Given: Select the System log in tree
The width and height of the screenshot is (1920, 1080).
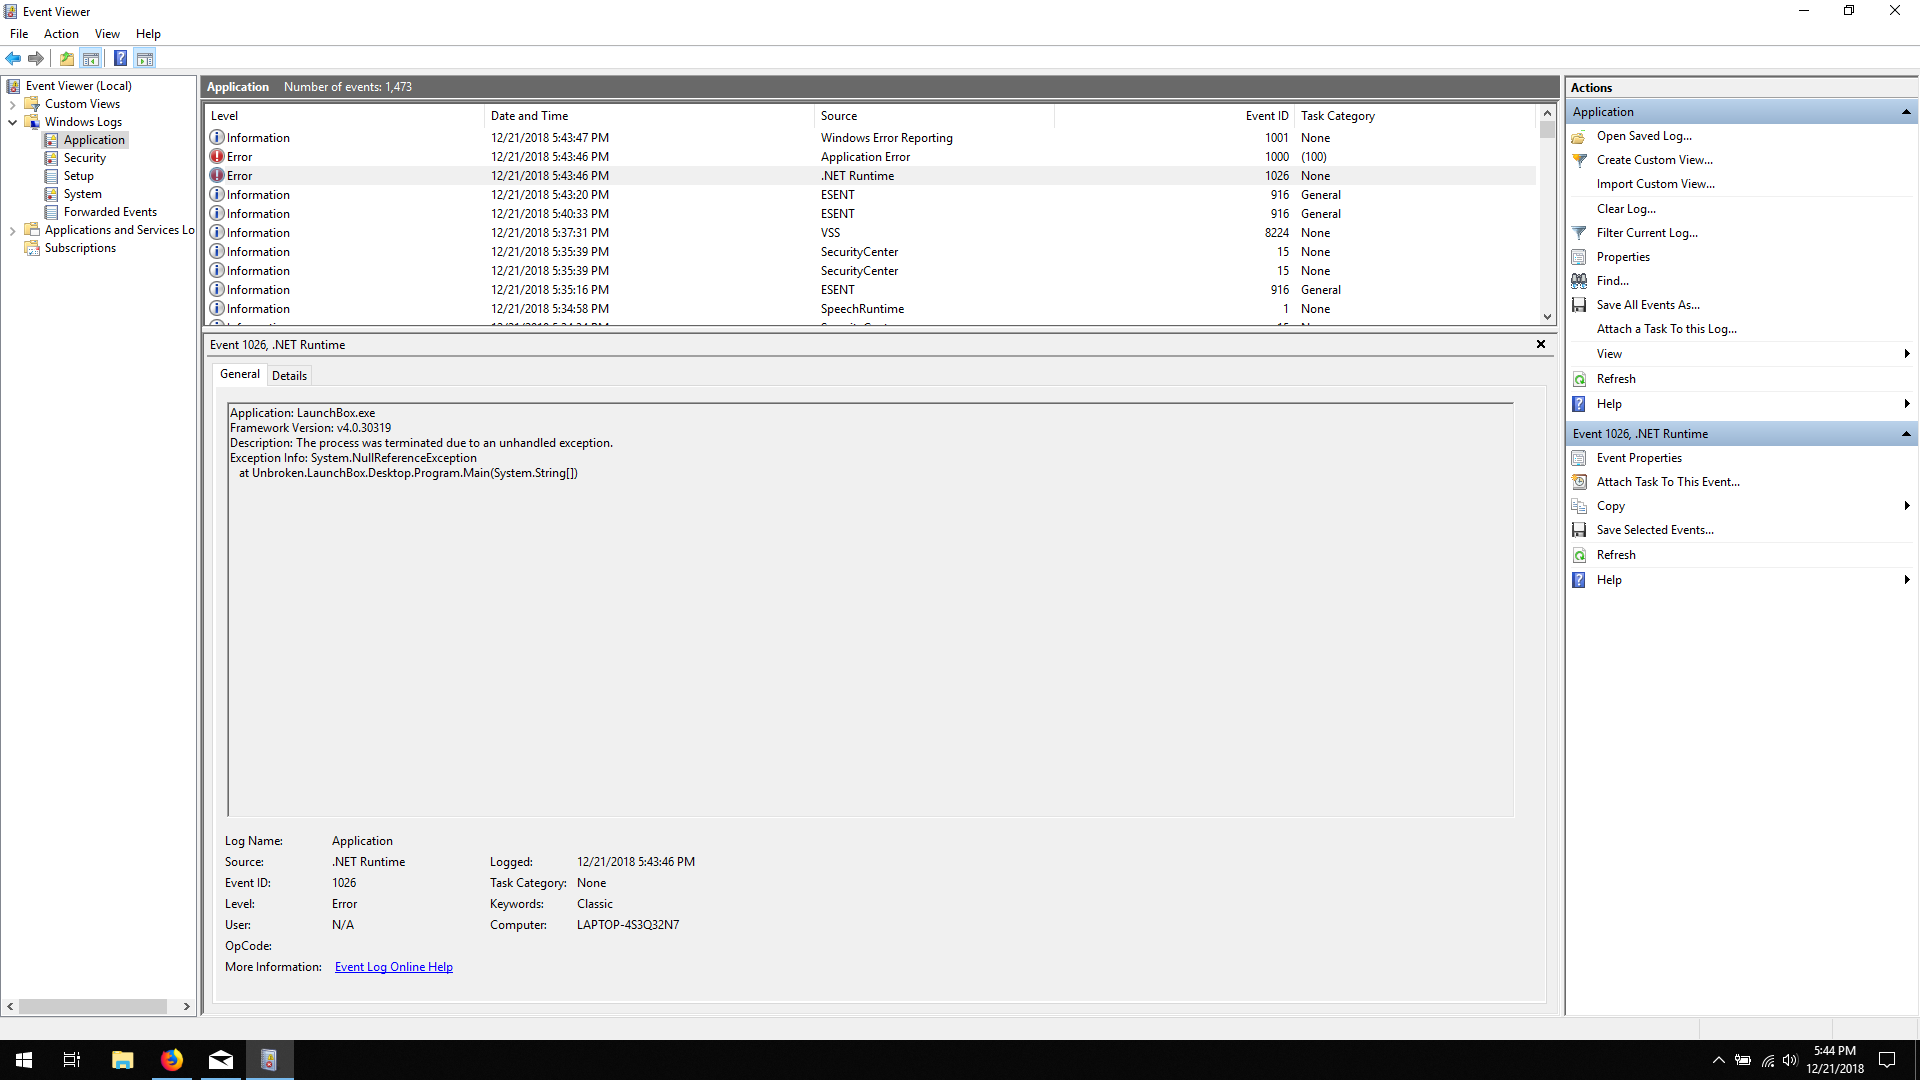Looking at the screenshot, I should pos(82,194).
